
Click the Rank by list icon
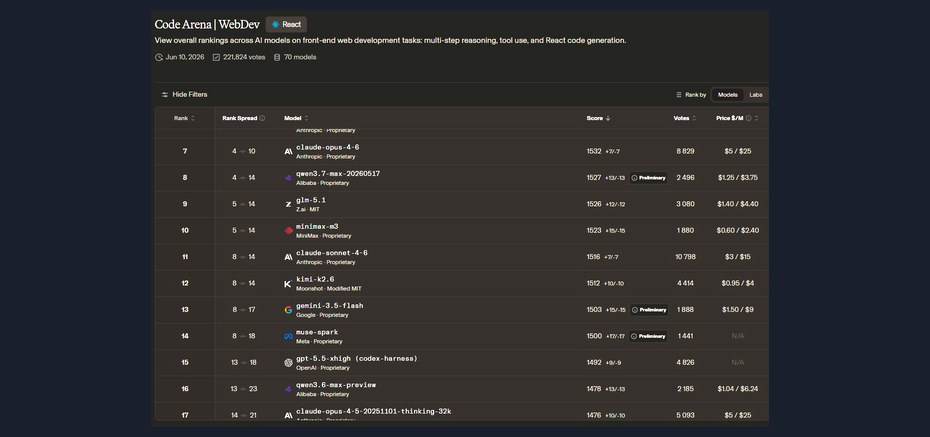(x=679, y=95)
